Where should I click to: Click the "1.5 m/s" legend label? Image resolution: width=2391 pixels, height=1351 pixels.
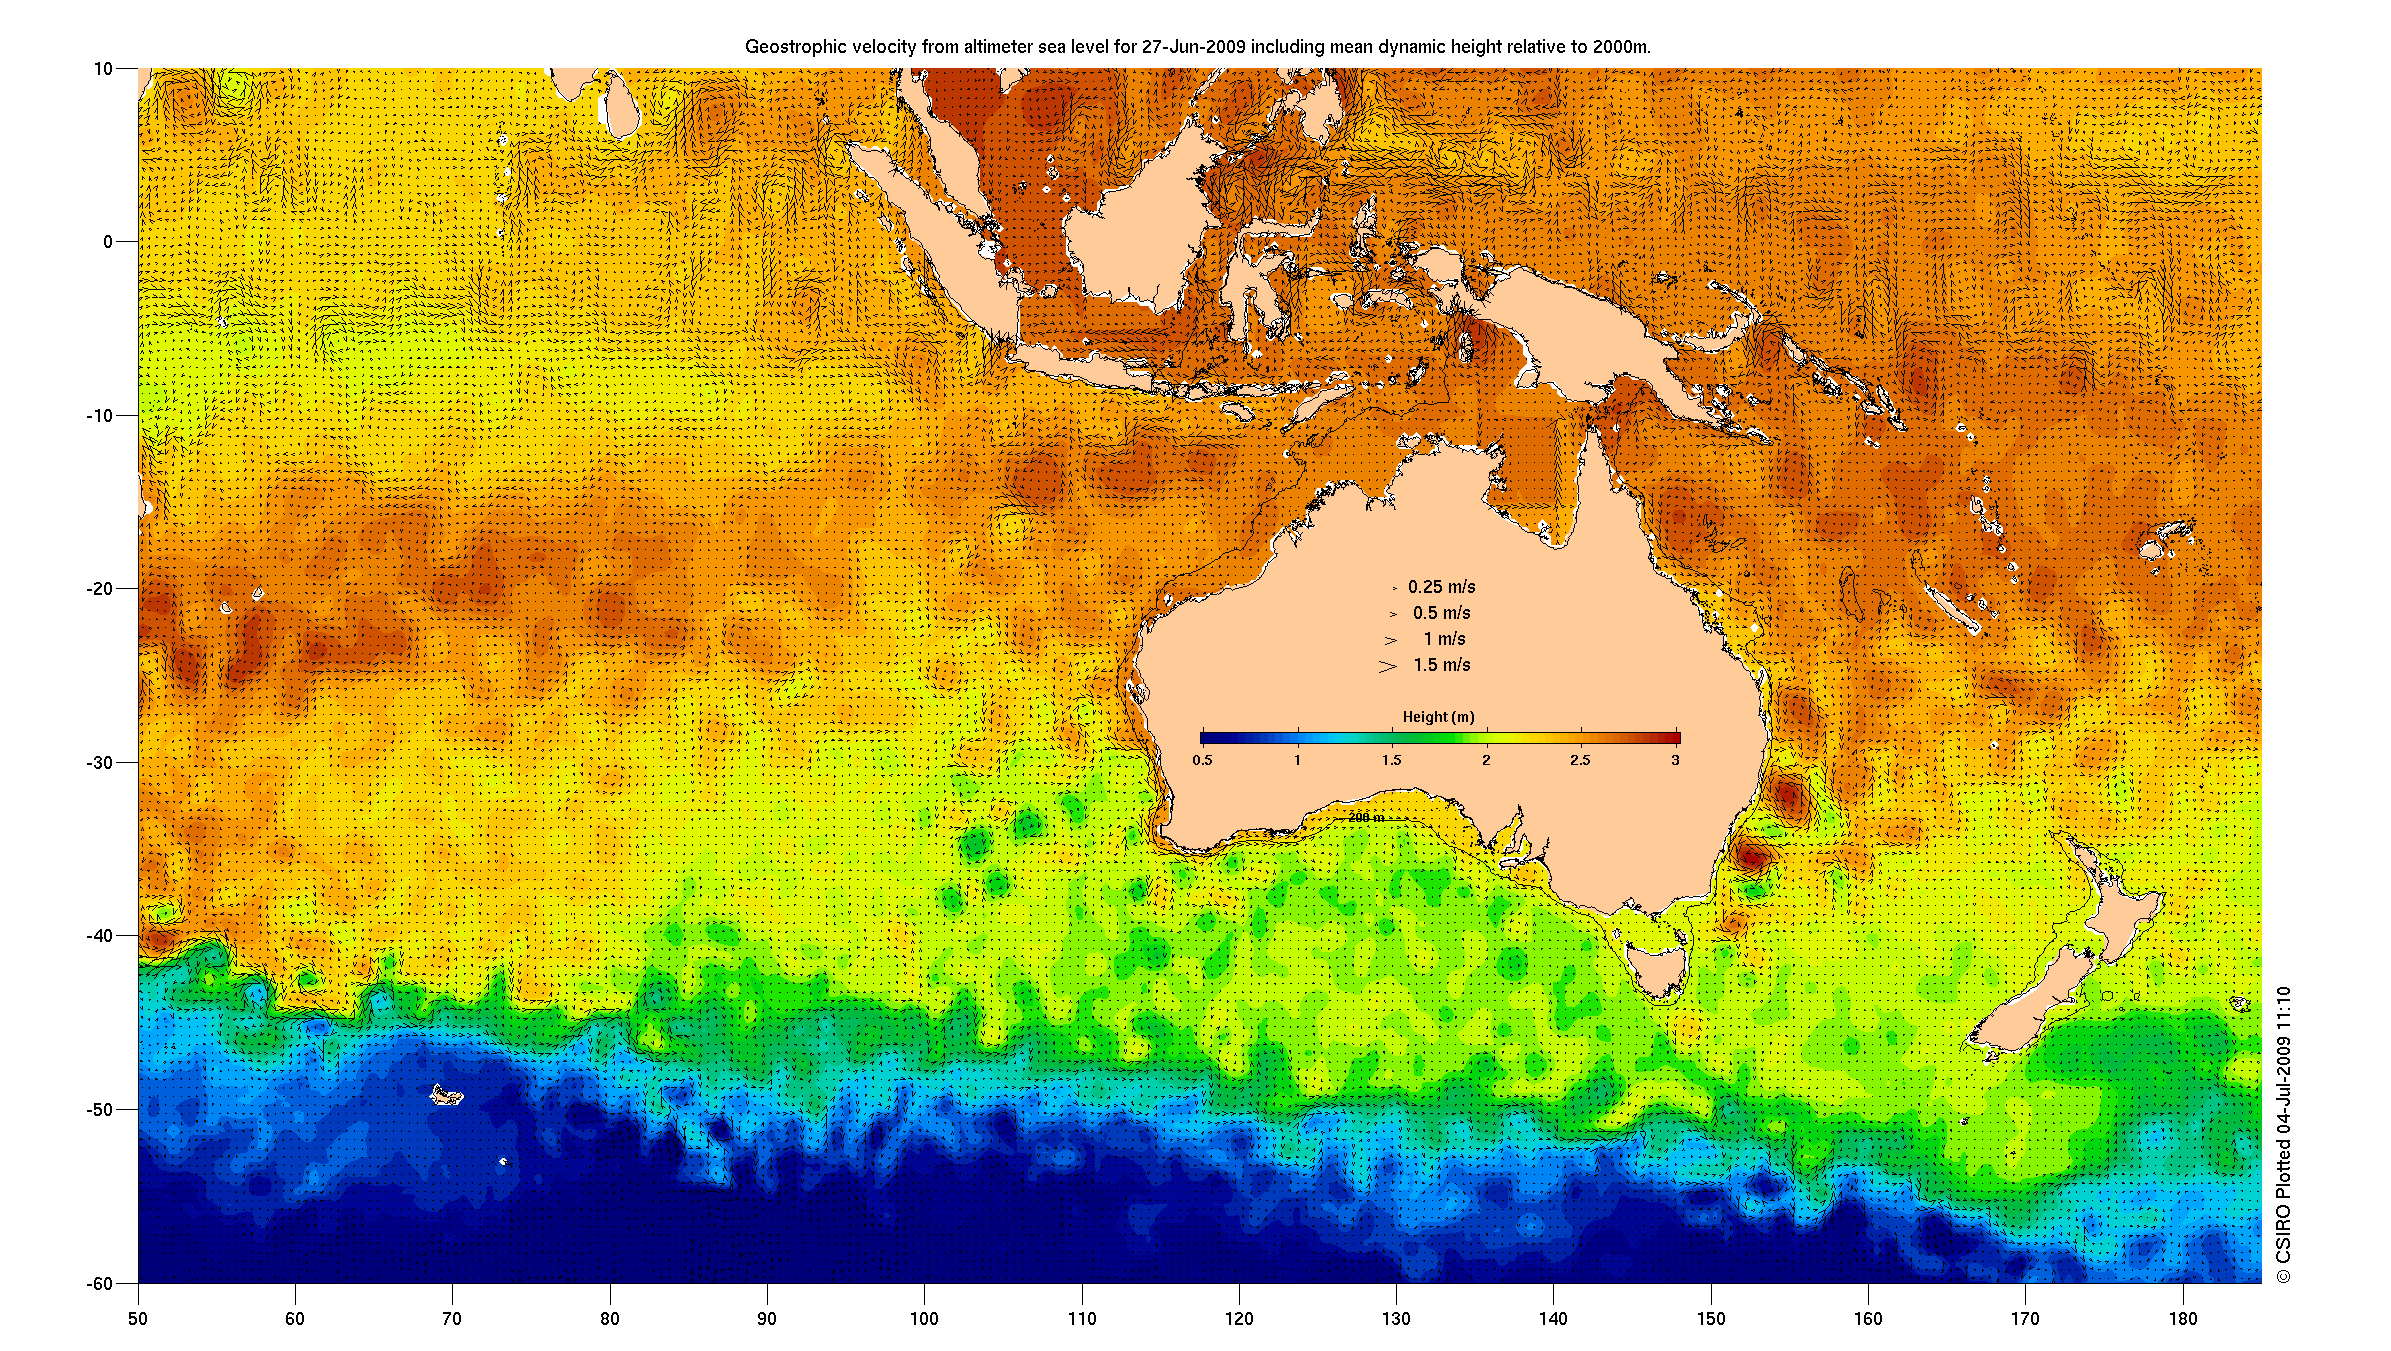click(x=1441, y=665)
